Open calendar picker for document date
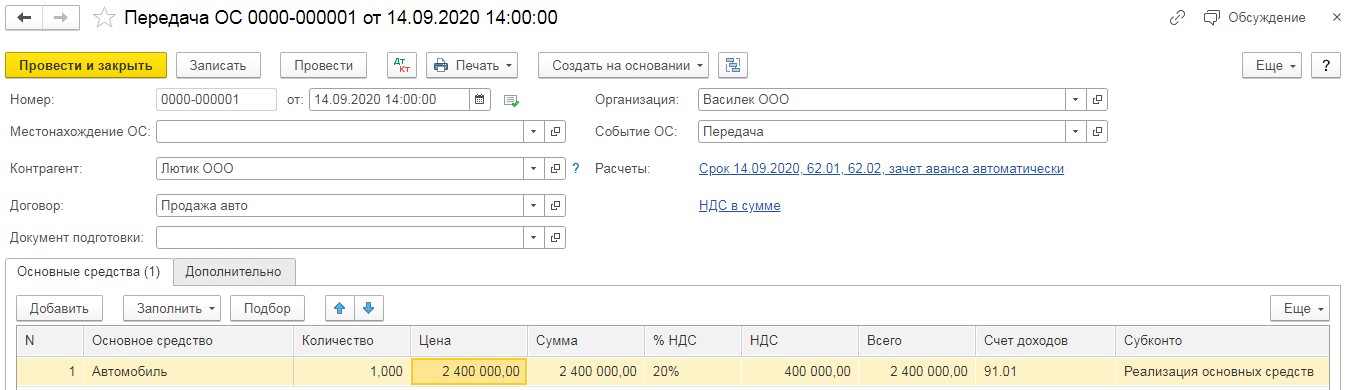This screenshot has height=390, width=1345. [x=480, y=100]
